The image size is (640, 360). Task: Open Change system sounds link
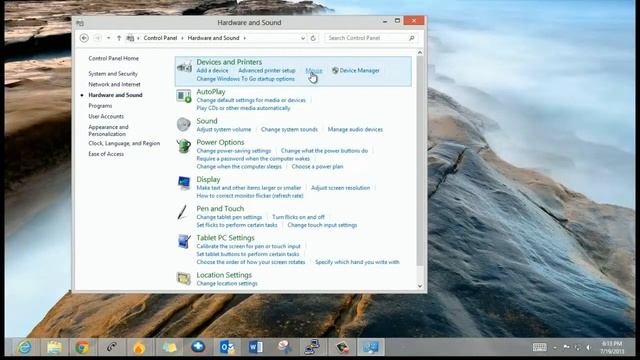coord(289,129)
